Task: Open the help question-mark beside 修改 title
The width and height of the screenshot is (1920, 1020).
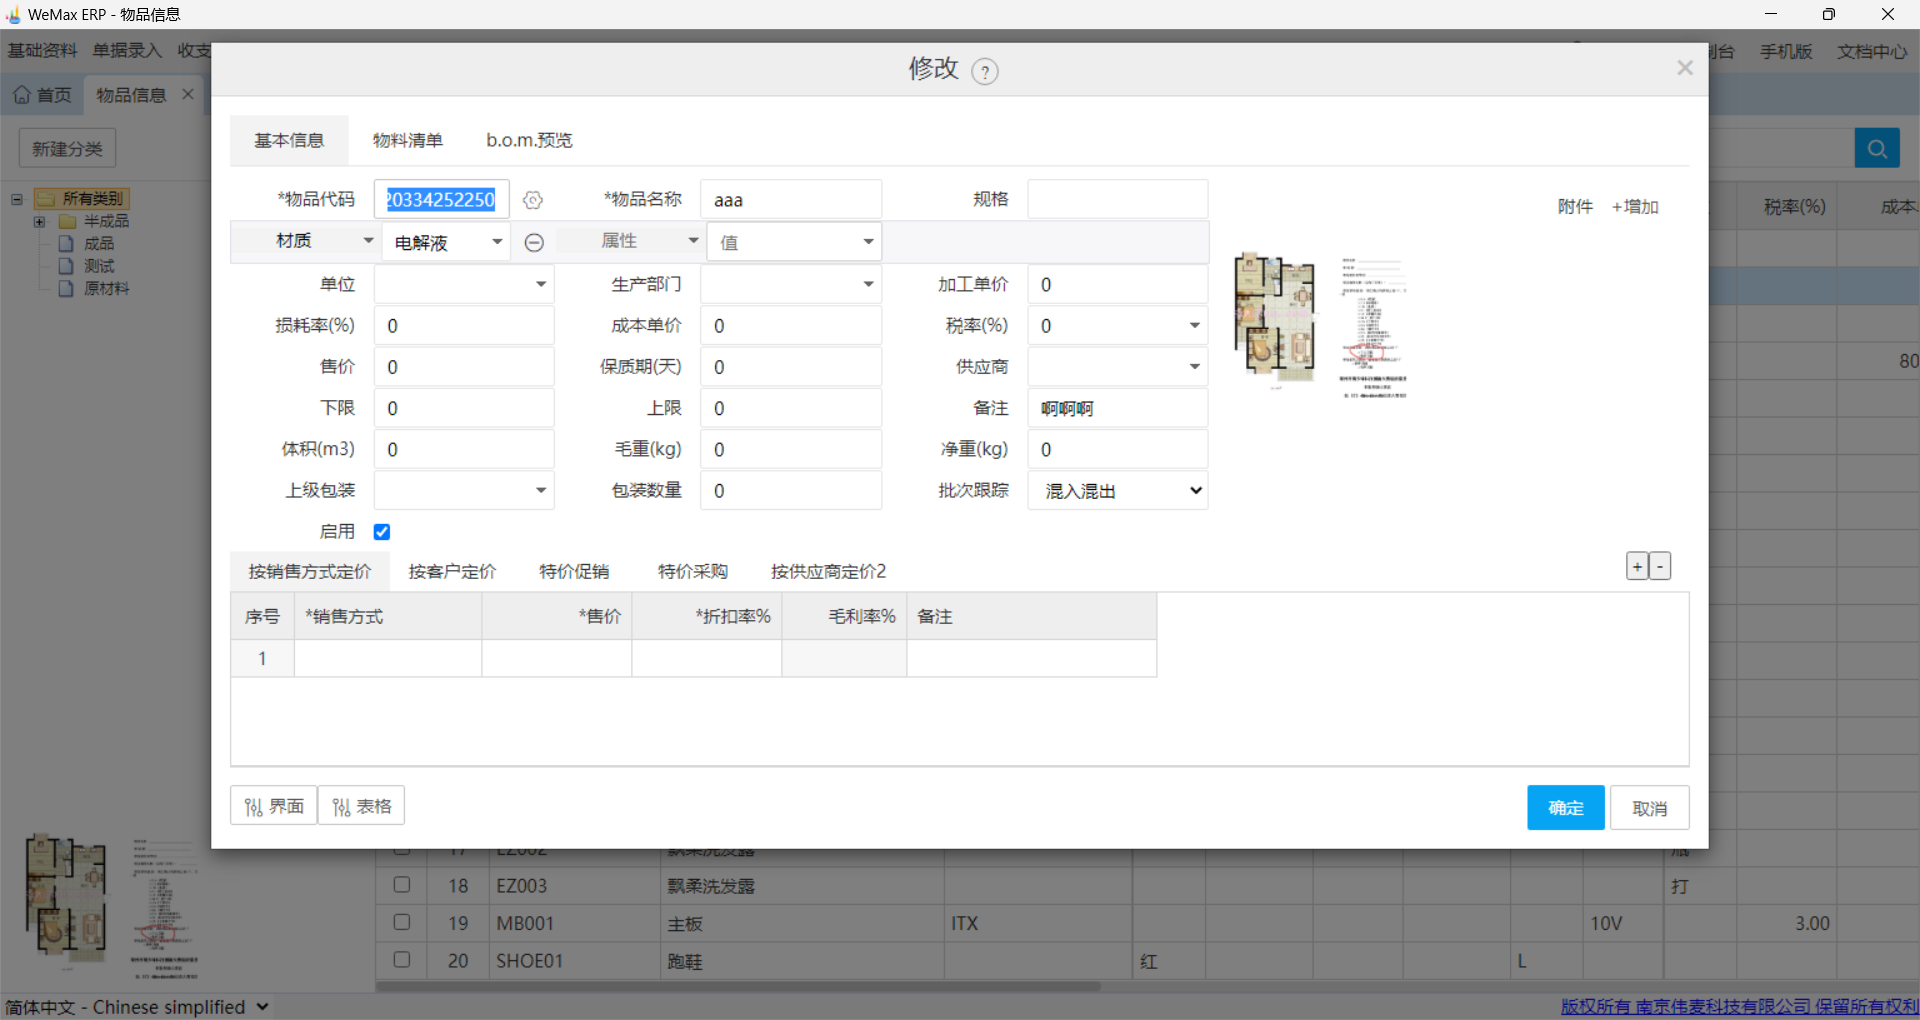Action: [x=986, y=71]
